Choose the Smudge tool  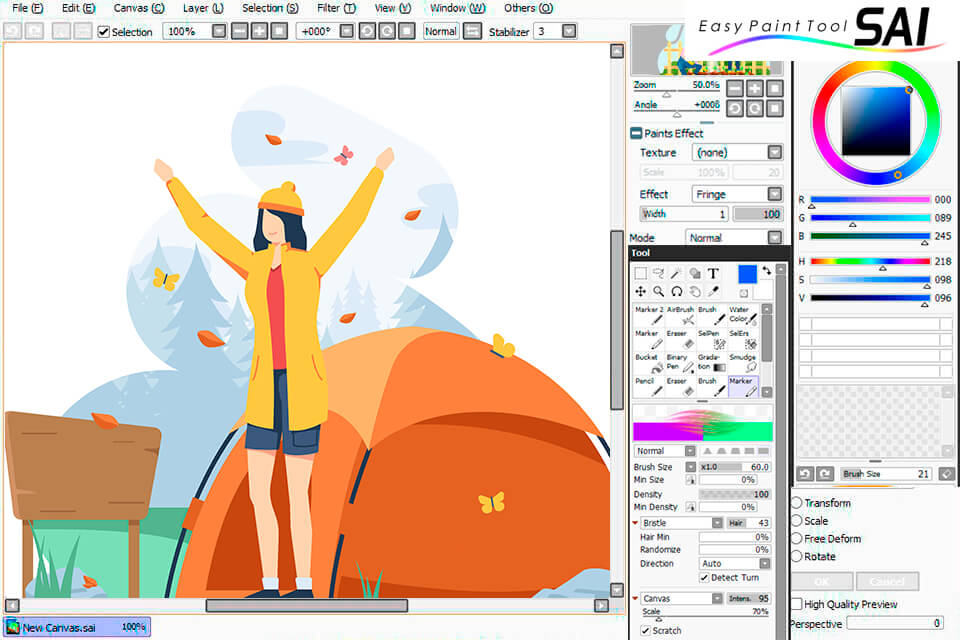tap(743, 363)
